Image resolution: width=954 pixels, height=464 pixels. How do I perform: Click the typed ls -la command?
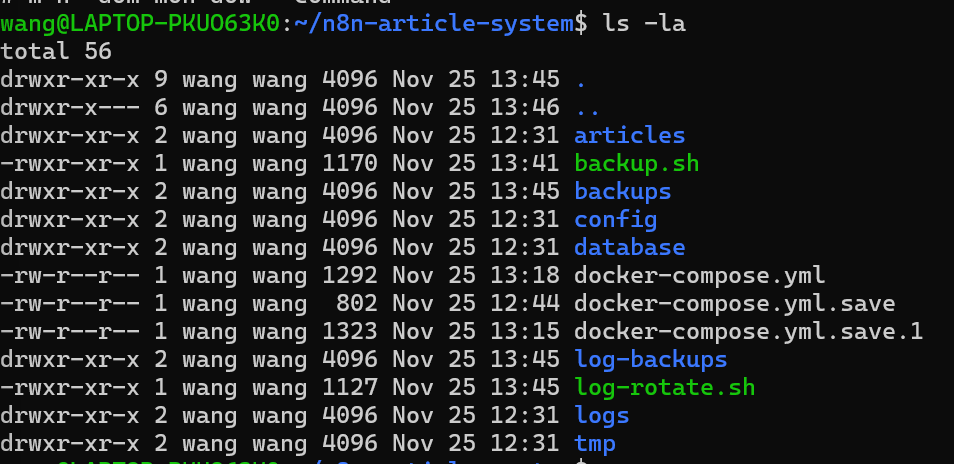click(x=644, y=23)
